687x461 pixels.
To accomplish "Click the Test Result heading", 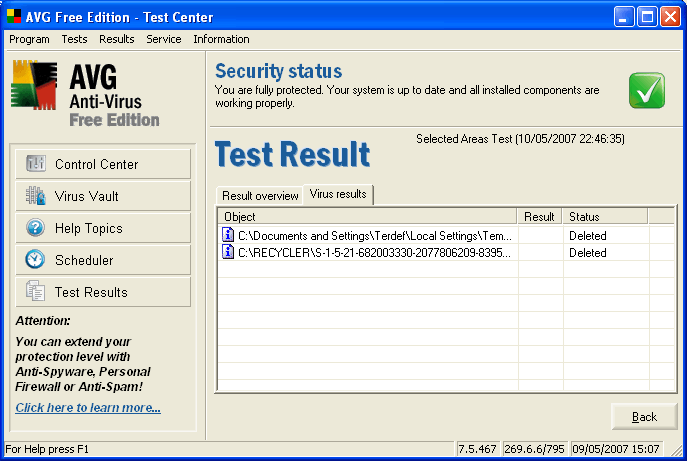I will pos(292,154).
